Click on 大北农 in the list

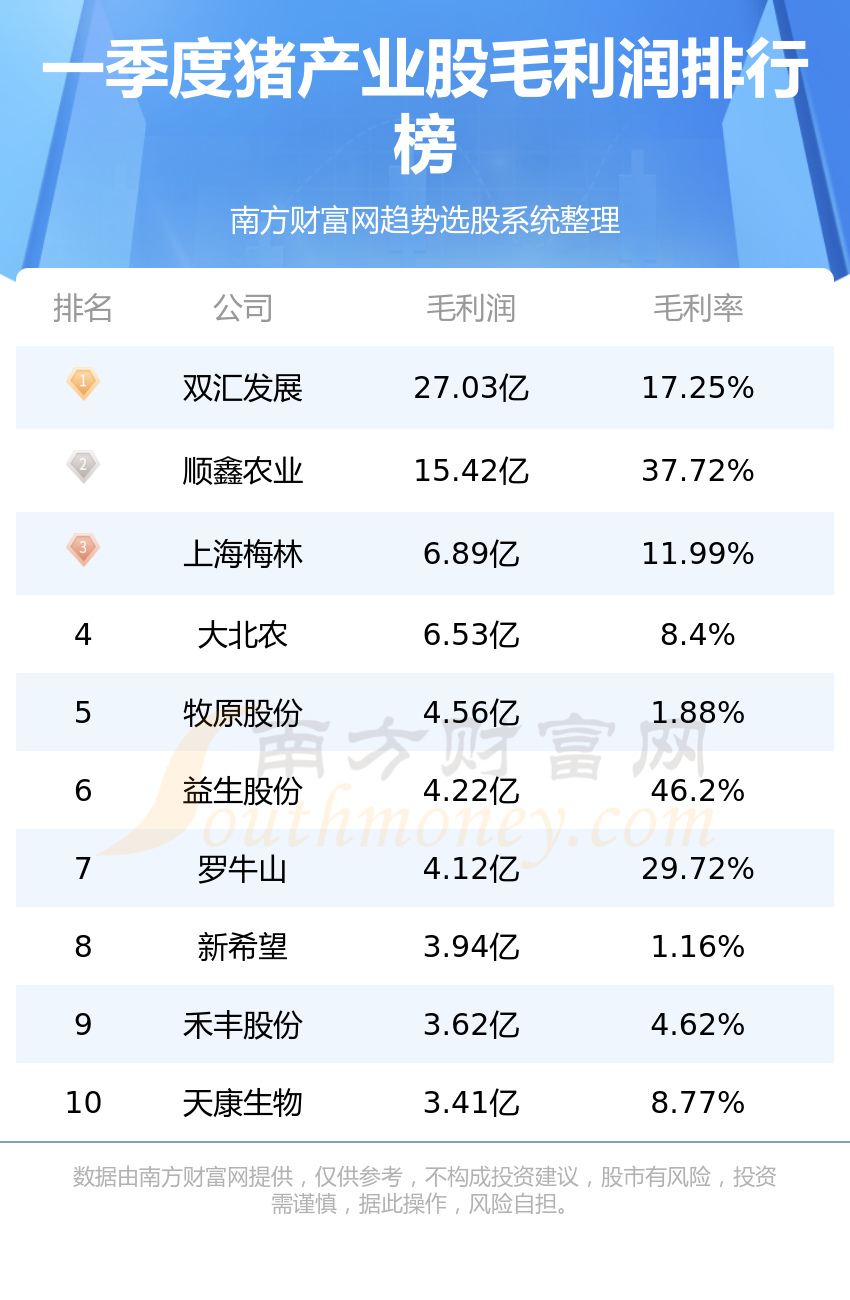tap(243, 635)
